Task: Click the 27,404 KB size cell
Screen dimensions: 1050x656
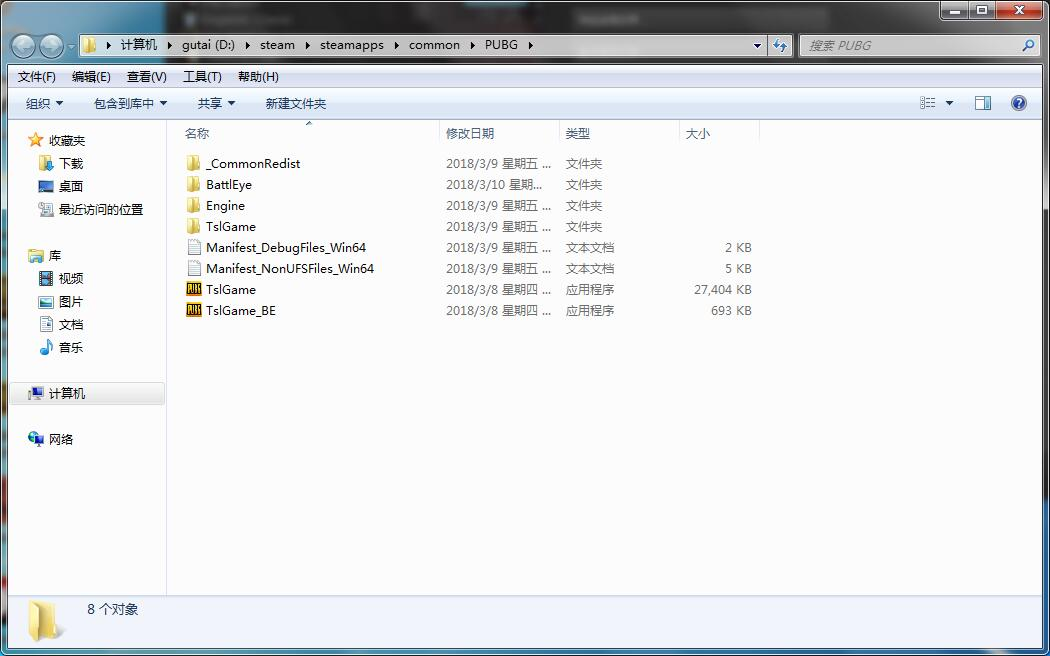Action: click(x=723, y=290)
